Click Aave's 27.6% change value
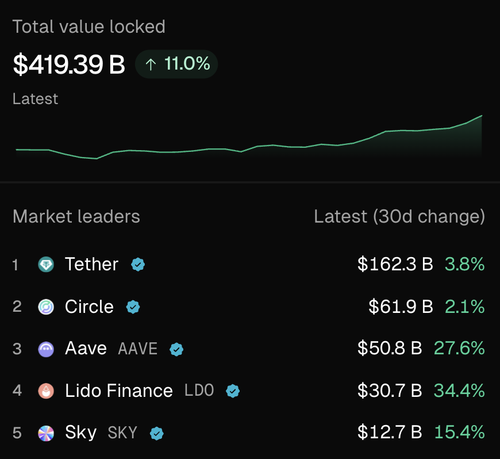This screenshot has width=500, height=459. (x=459, y=348)
